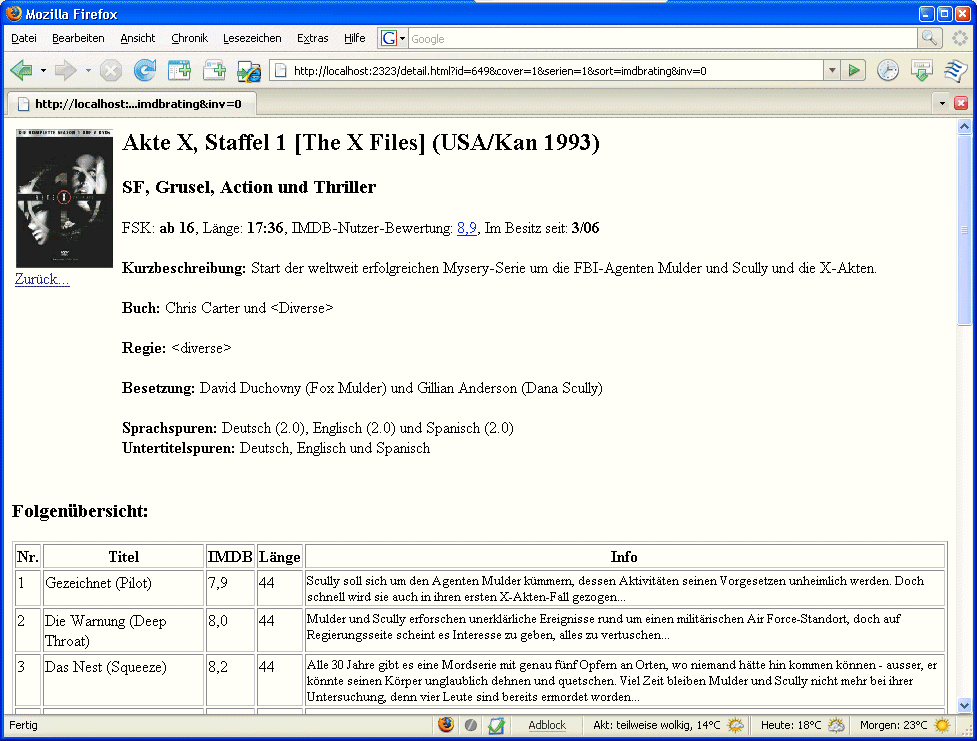Click the green Go arrow button

(x=854, y=70)
